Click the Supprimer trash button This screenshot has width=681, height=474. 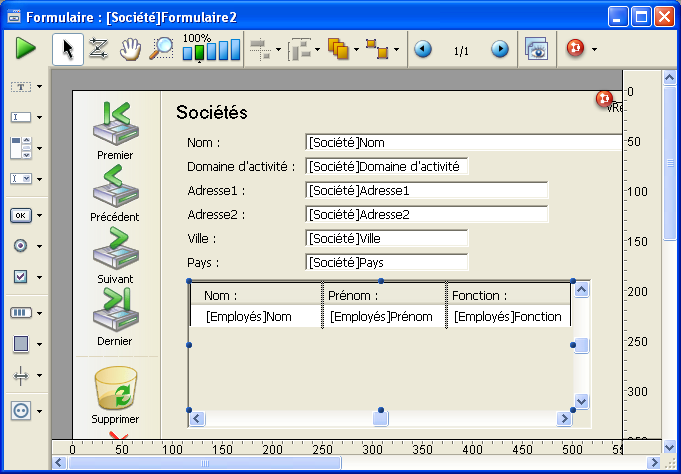(x=115, y=395)
